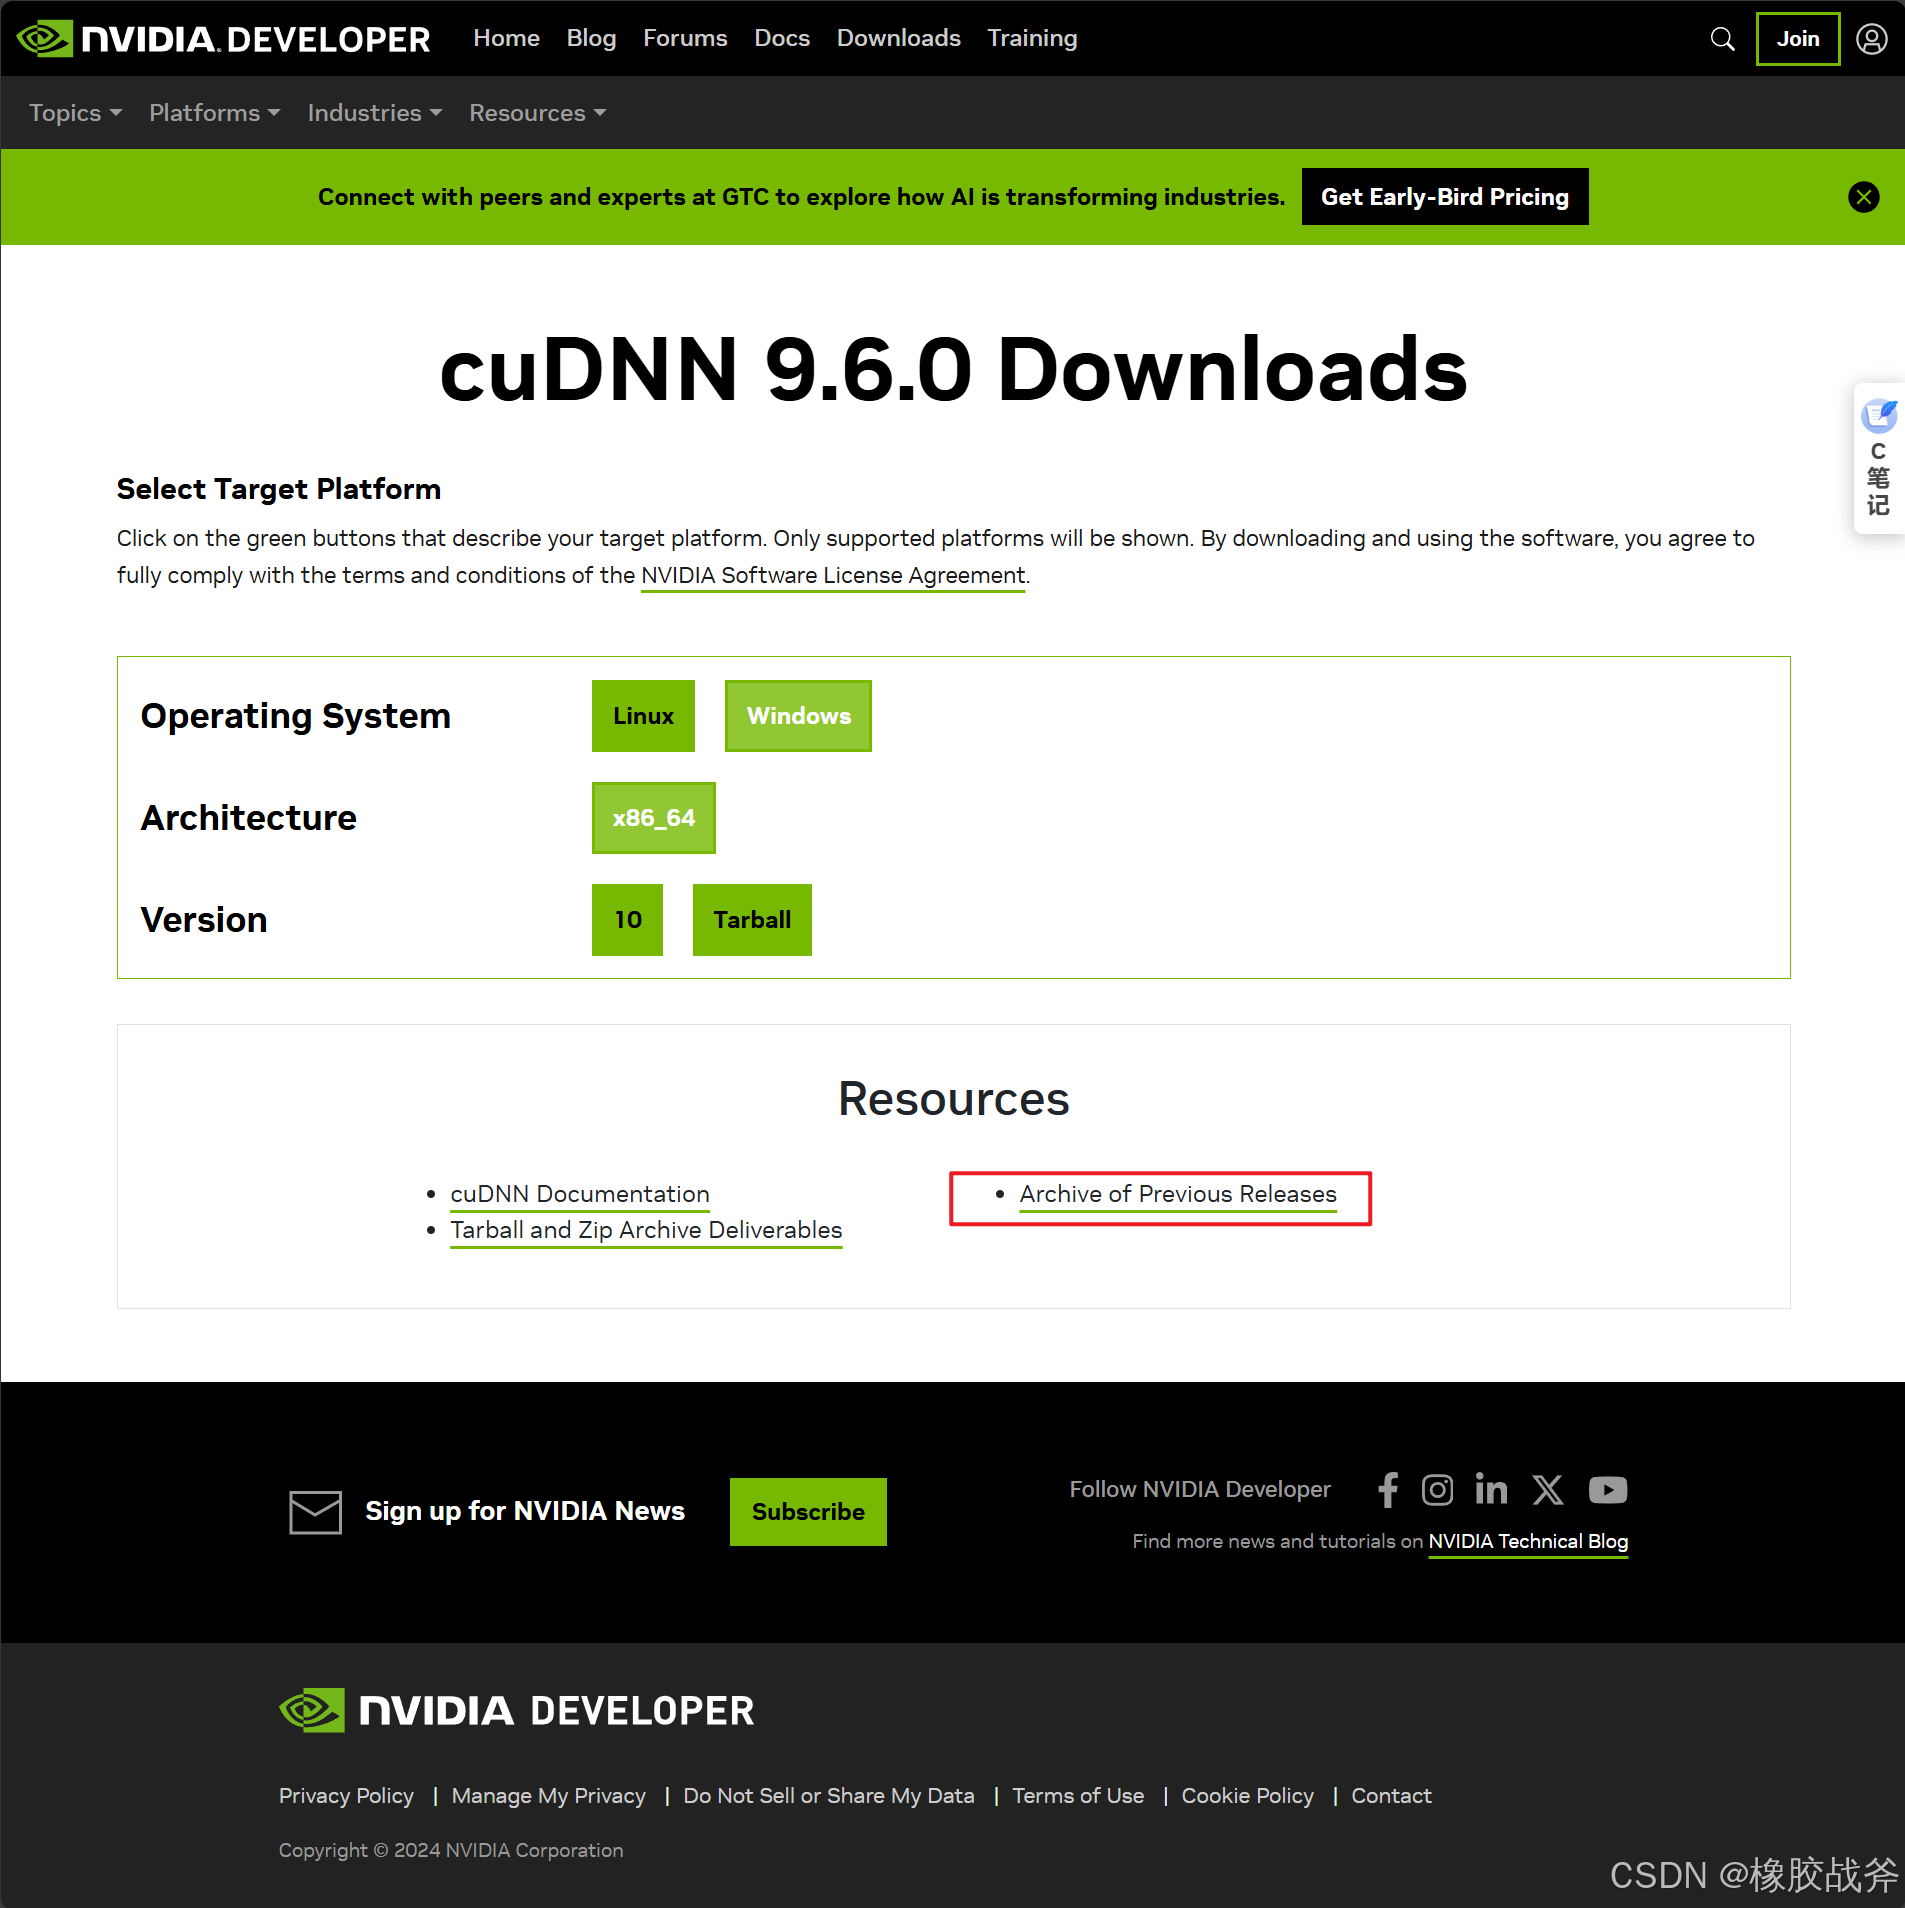Open the CSDN notes side widget

(x=1878, y=458)
